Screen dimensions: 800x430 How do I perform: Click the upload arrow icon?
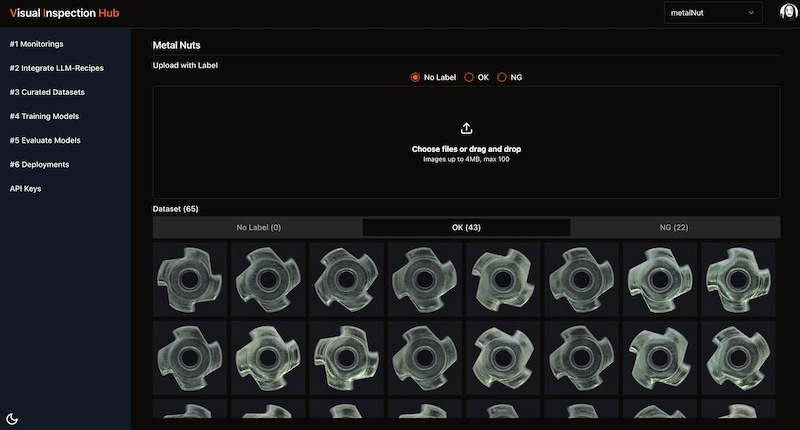pos(466,129)
